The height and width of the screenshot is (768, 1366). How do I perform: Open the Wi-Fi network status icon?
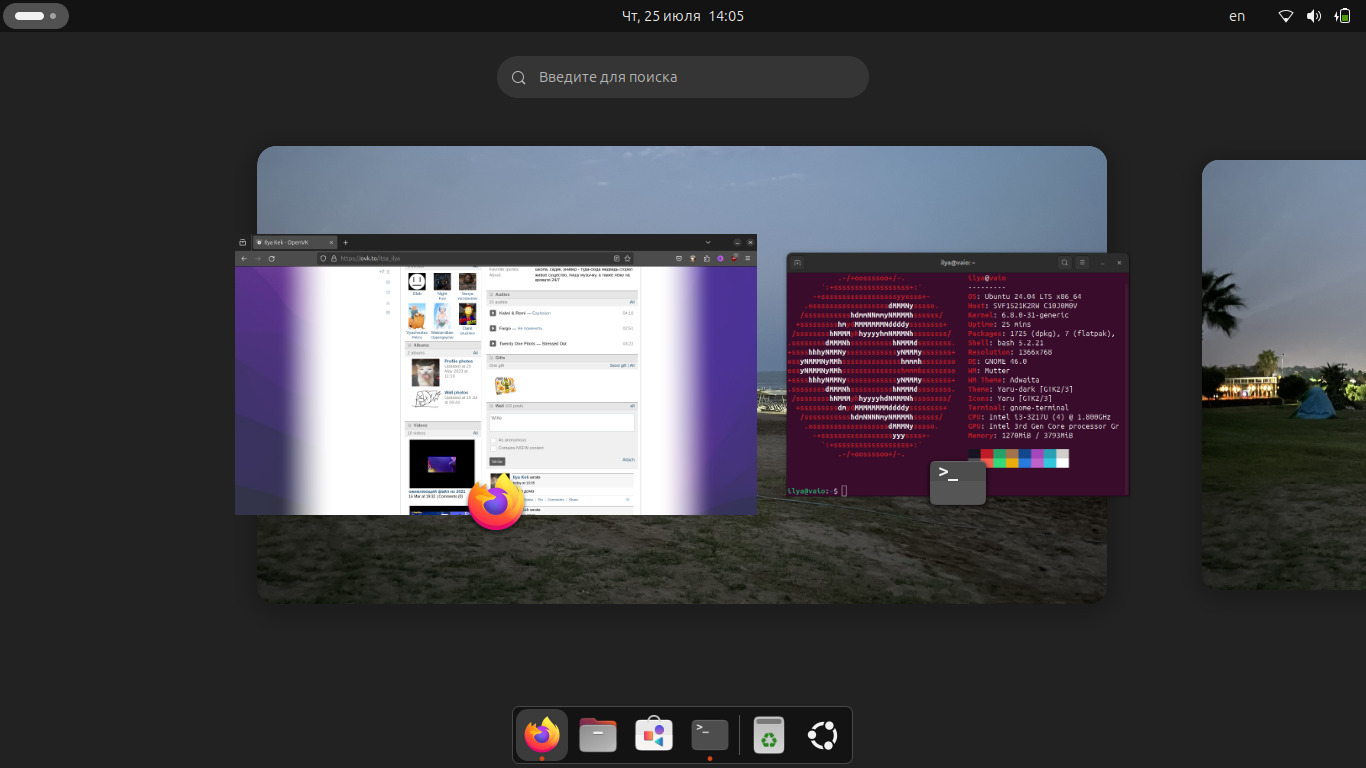[x=1286, y=16]
